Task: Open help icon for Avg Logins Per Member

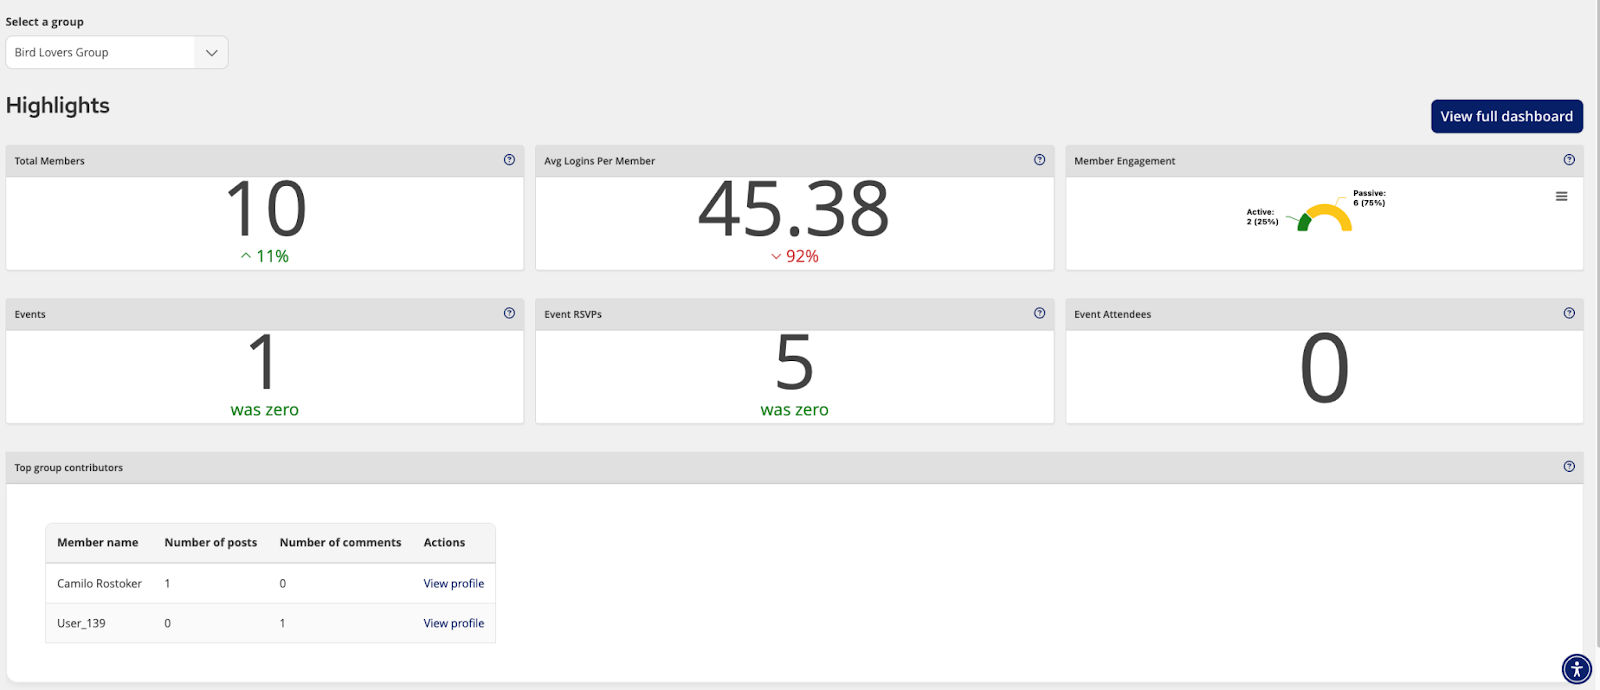Action: 1039,160
